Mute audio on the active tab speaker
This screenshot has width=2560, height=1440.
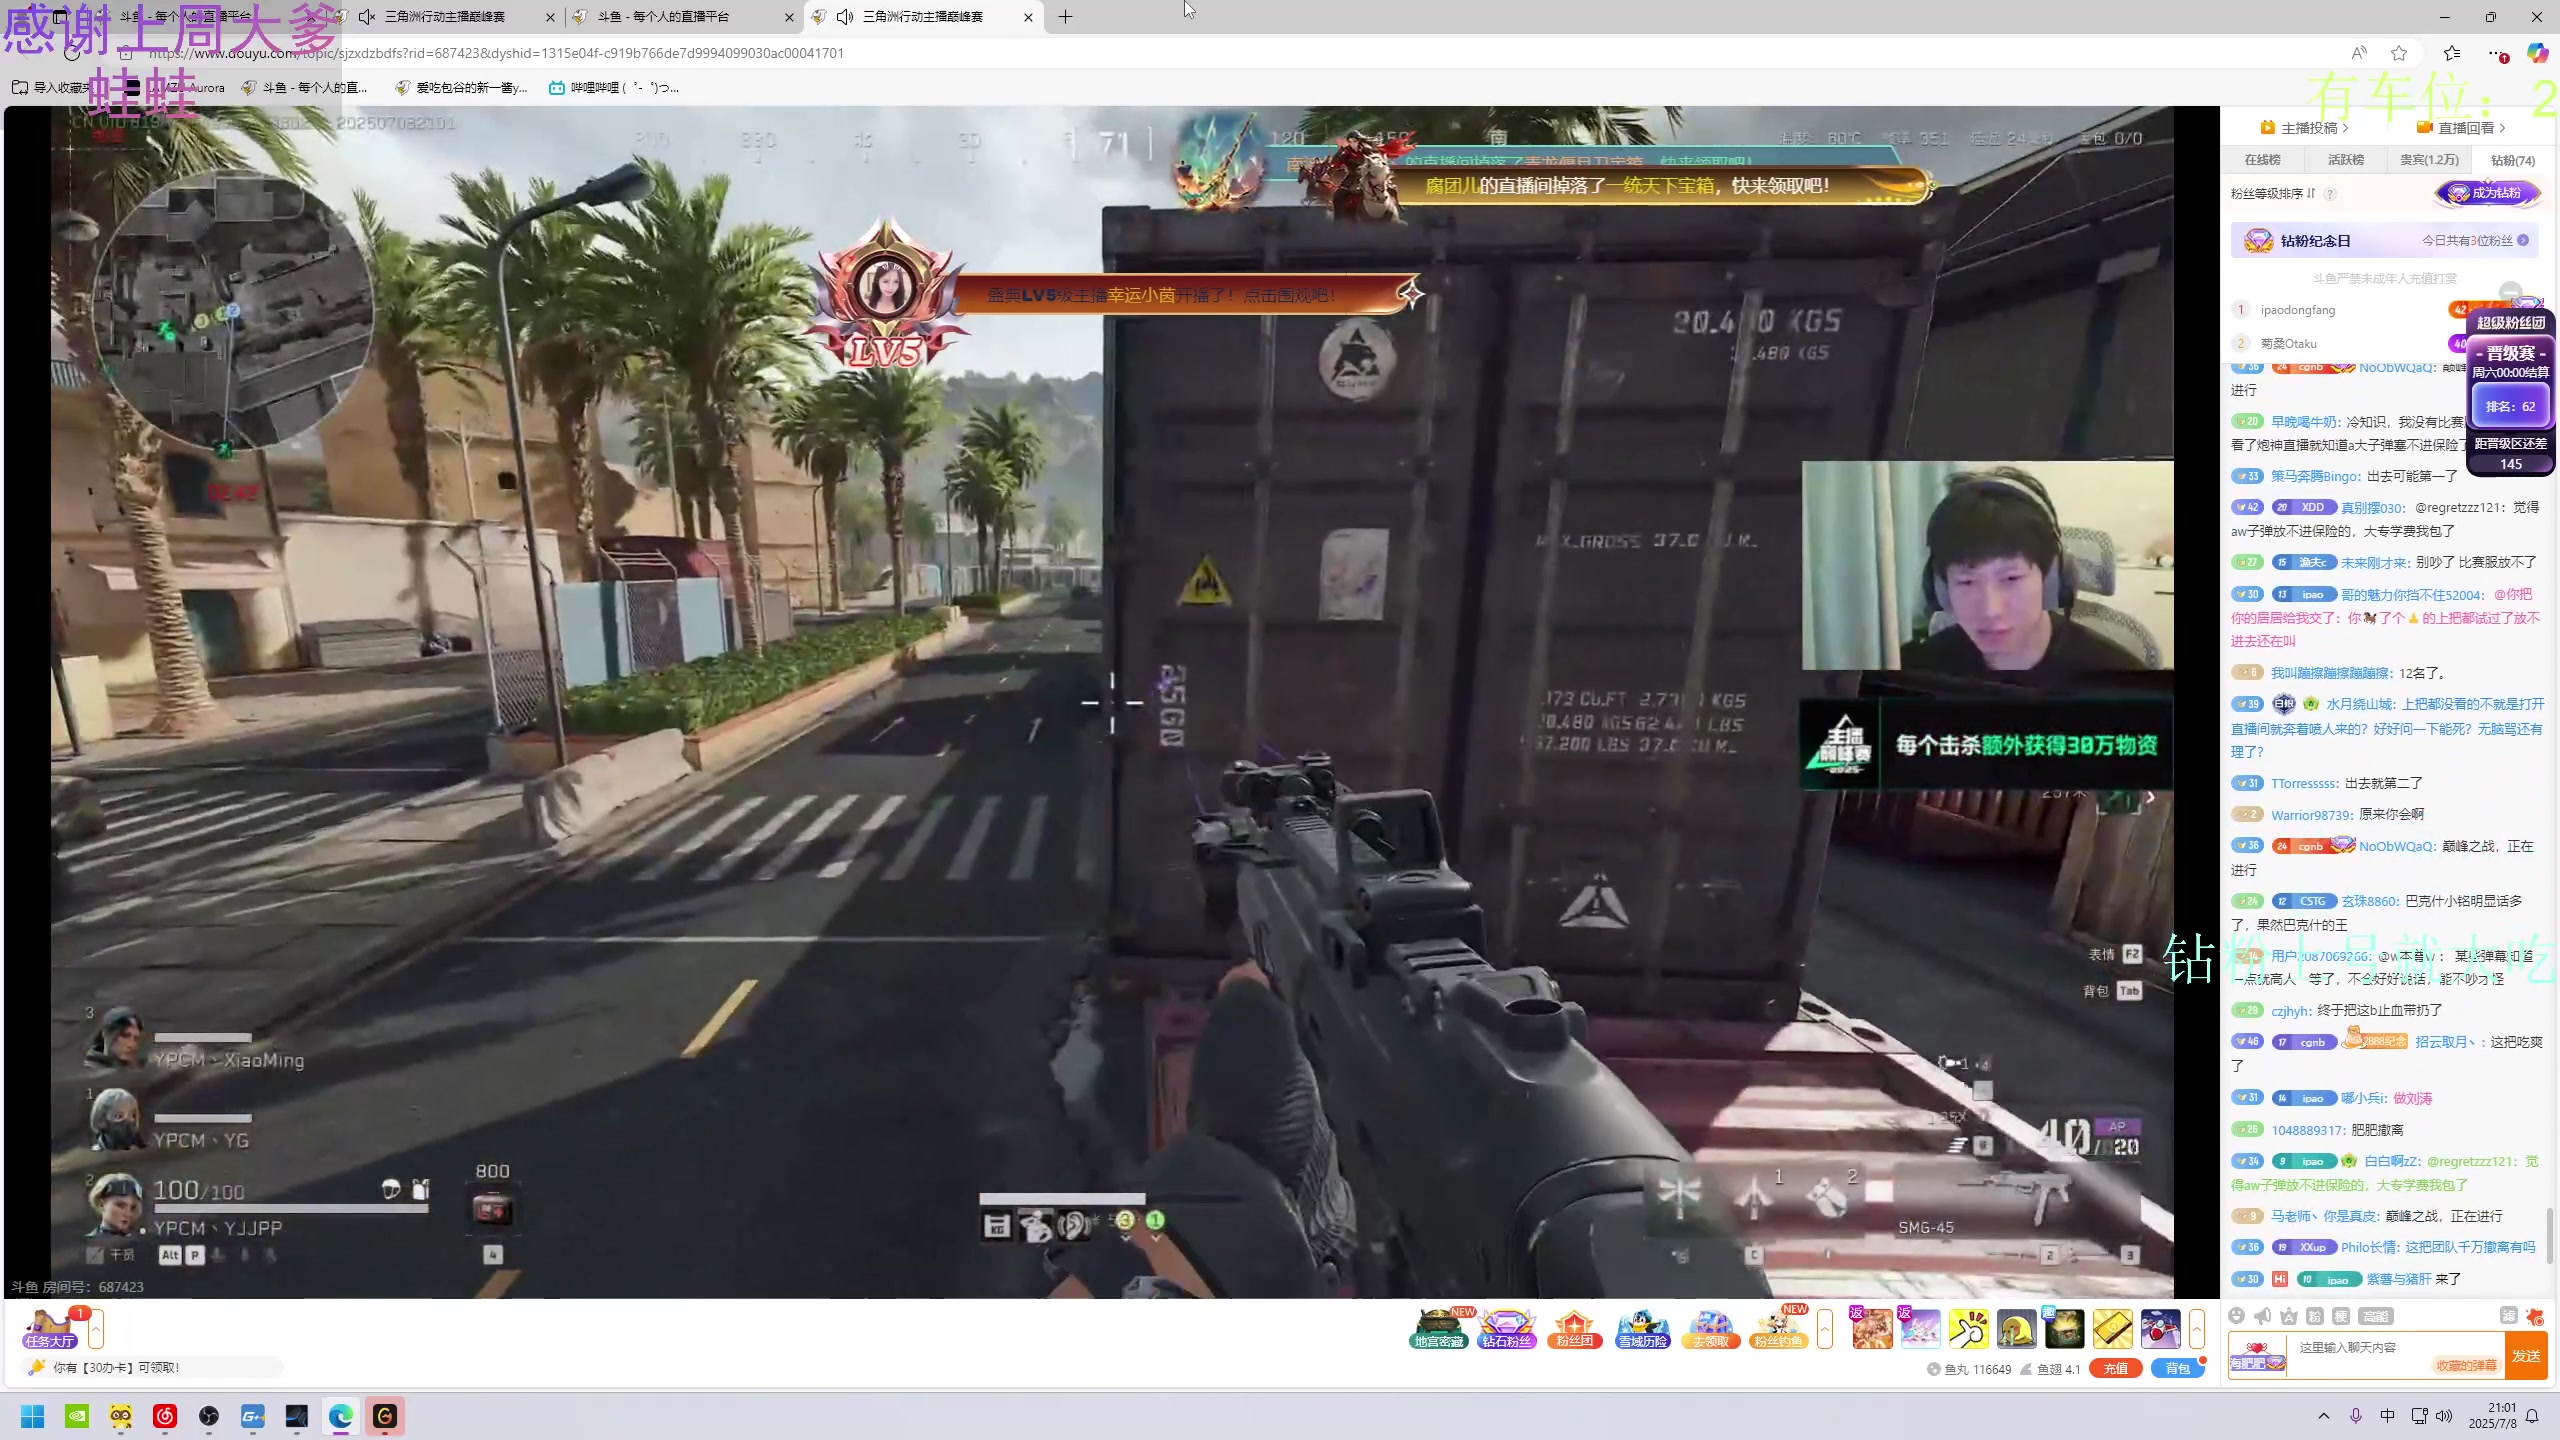(845, 16)
